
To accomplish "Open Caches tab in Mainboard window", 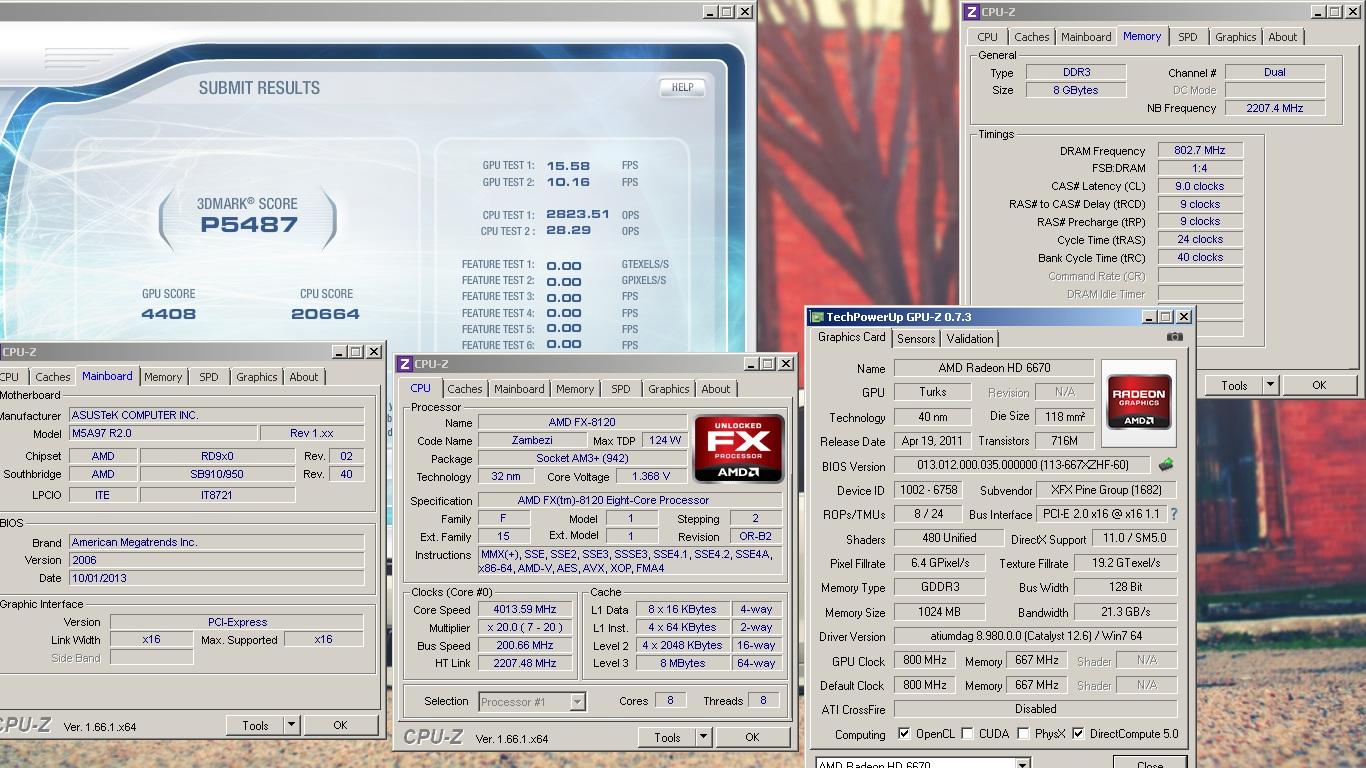I will pyautogui.click(x=52, y=377).
